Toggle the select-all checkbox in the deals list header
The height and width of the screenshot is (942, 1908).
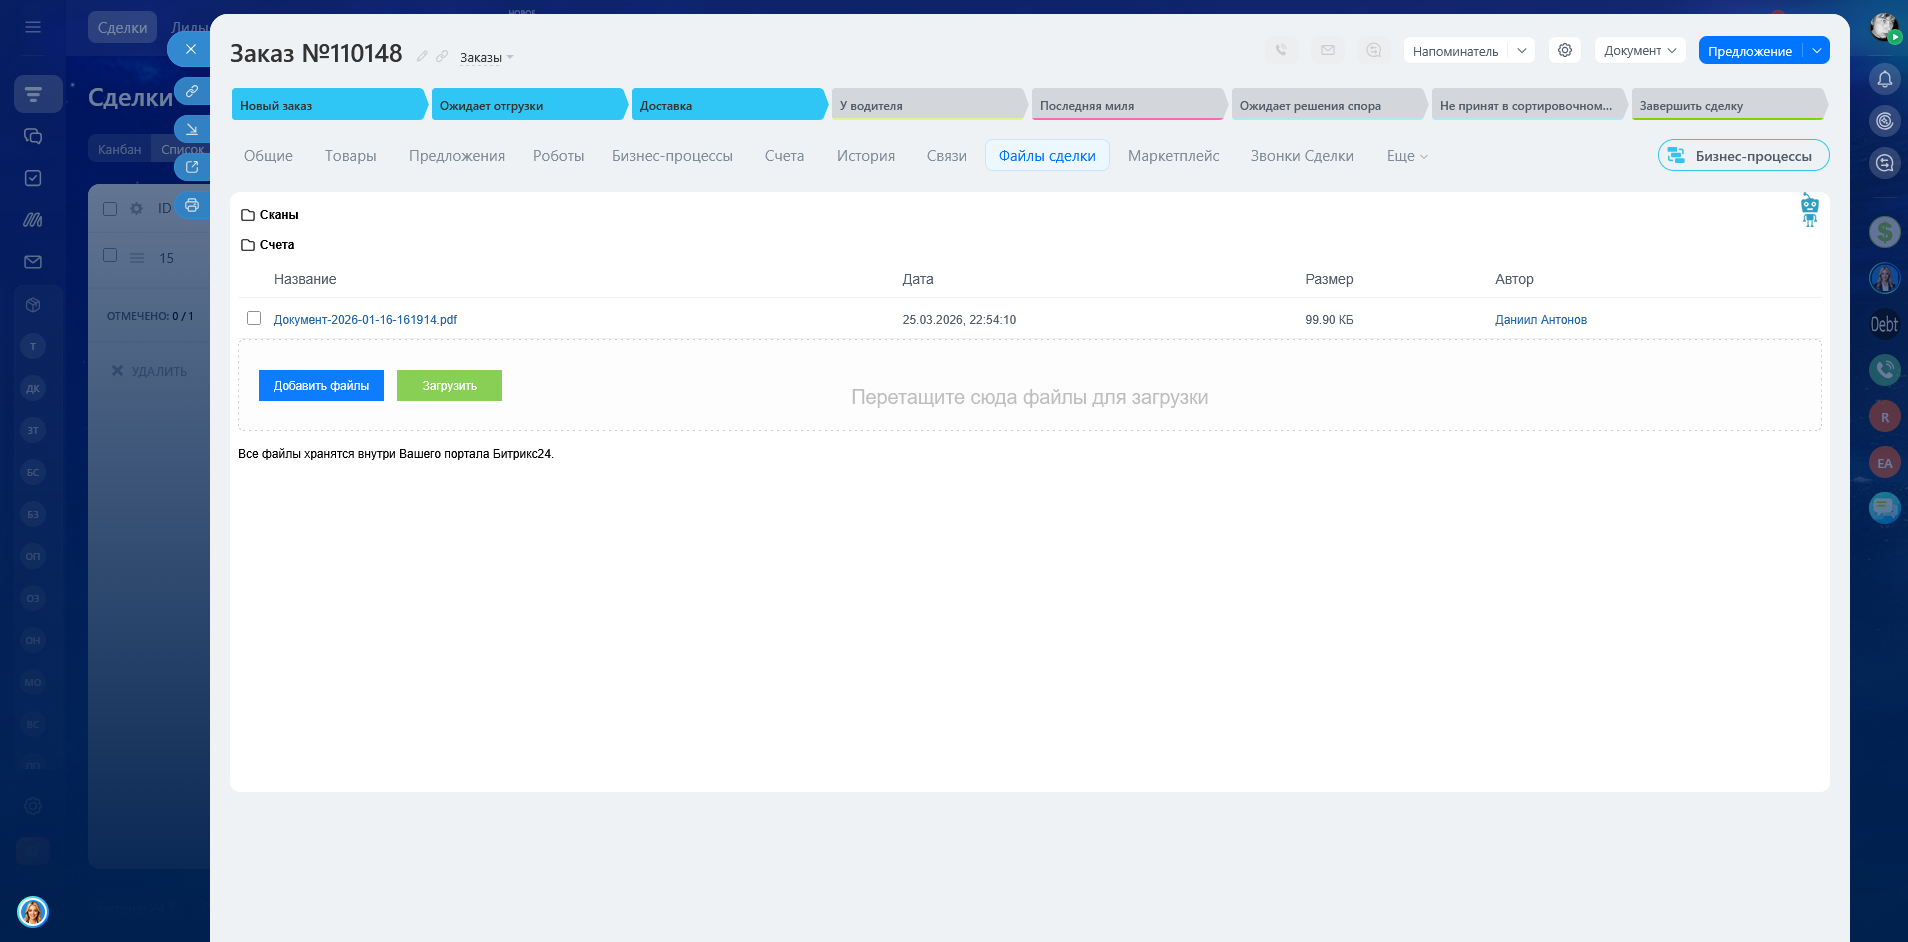[110, 209]
